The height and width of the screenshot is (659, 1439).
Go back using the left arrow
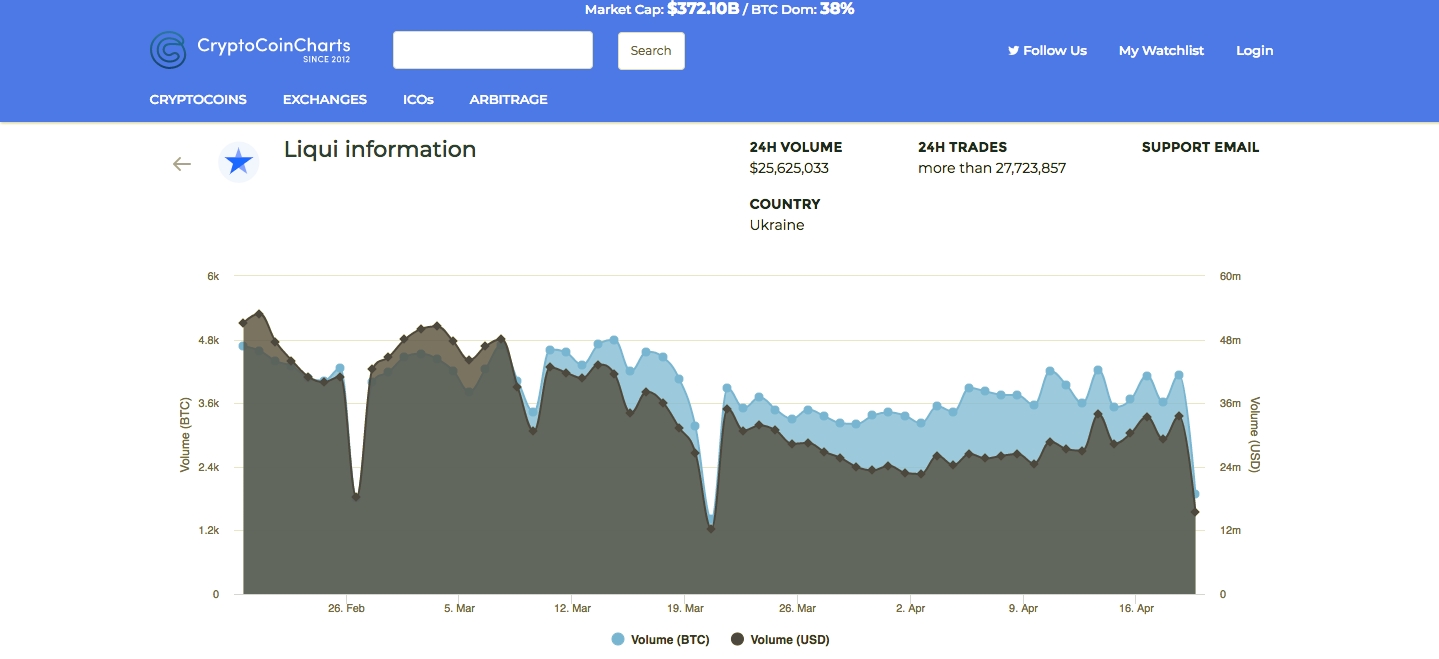(x=182, y=164)
